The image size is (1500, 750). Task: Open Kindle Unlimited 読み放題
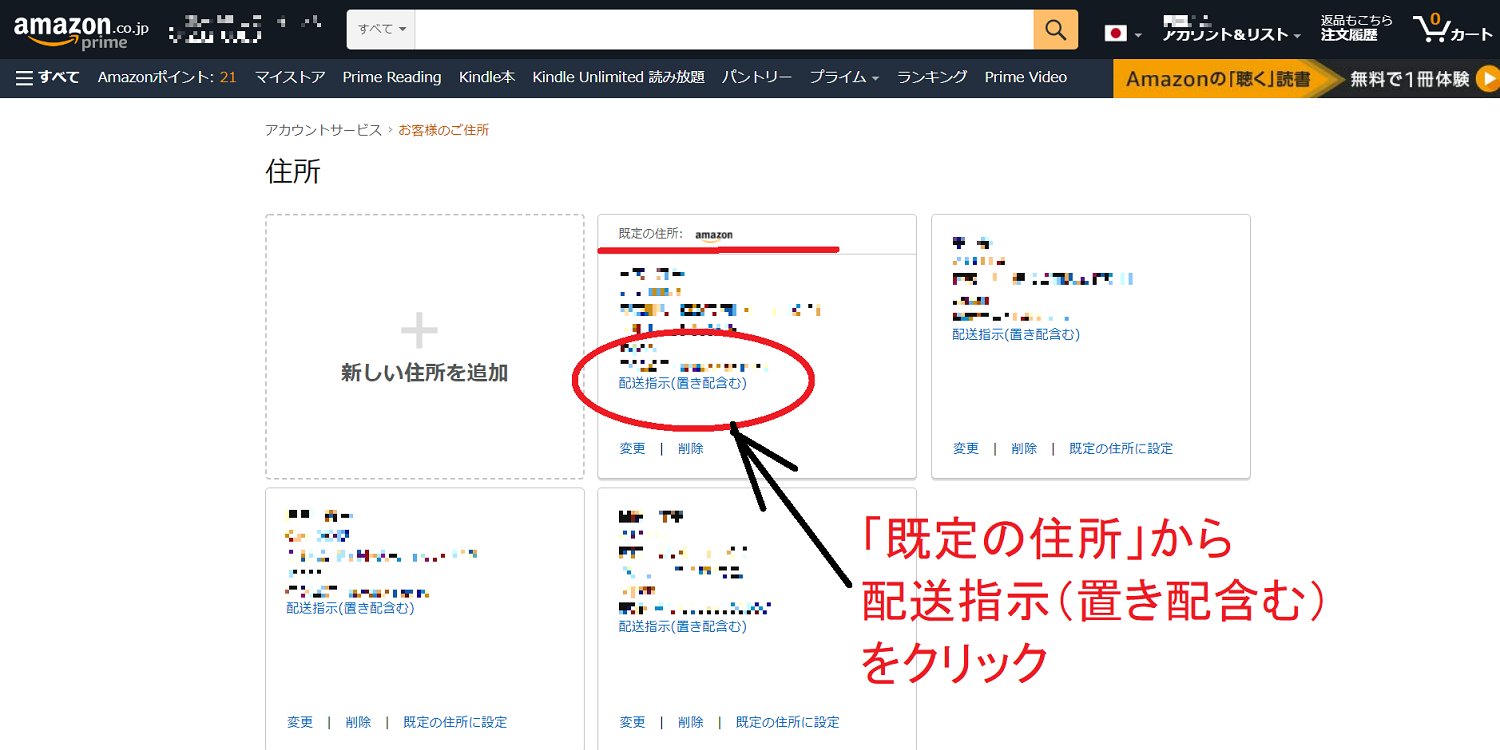pos(618,77)
